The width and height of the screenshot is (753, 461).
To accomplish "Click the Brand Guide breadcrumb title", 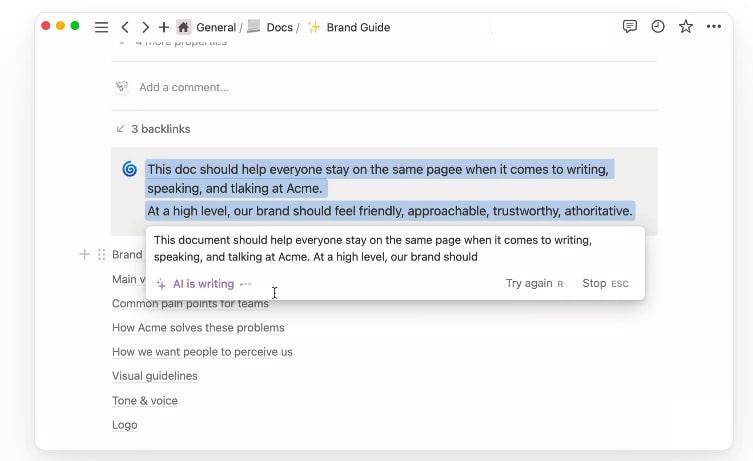I will tap(358, 27).
